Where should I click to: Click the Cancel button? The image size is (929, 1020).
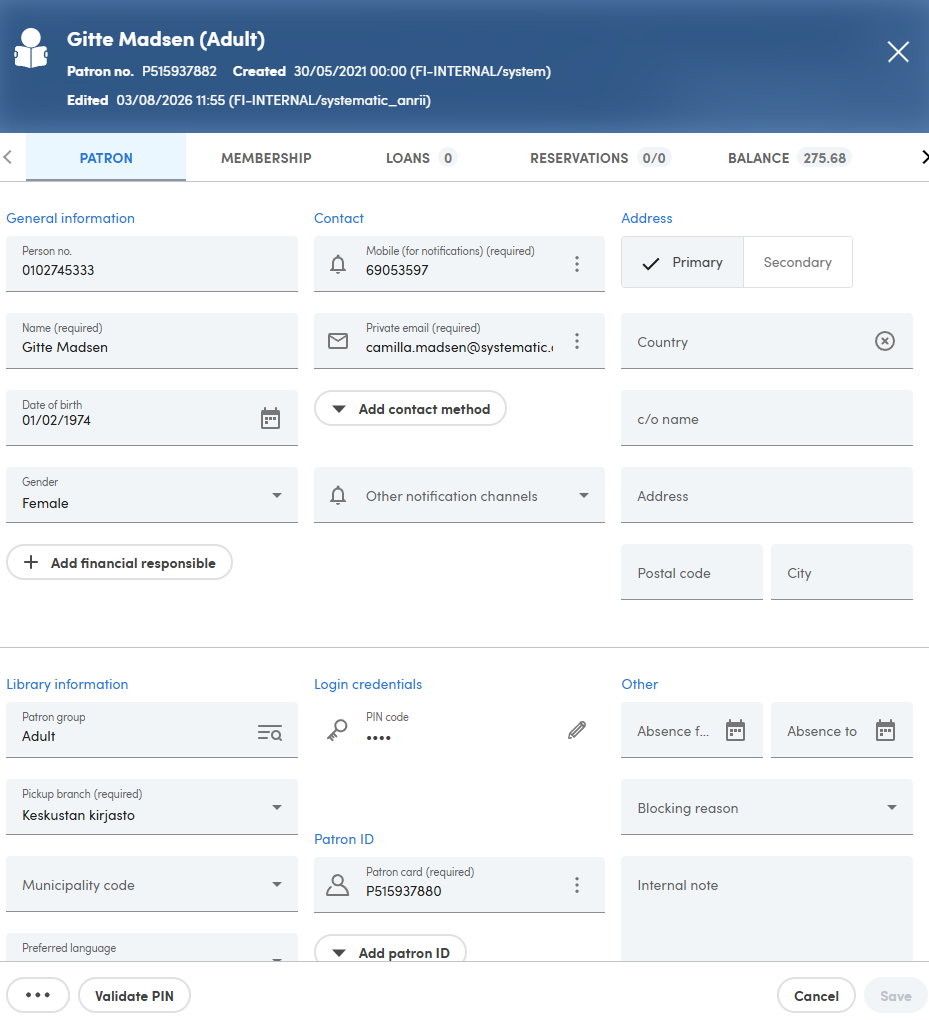coord(816,995)
